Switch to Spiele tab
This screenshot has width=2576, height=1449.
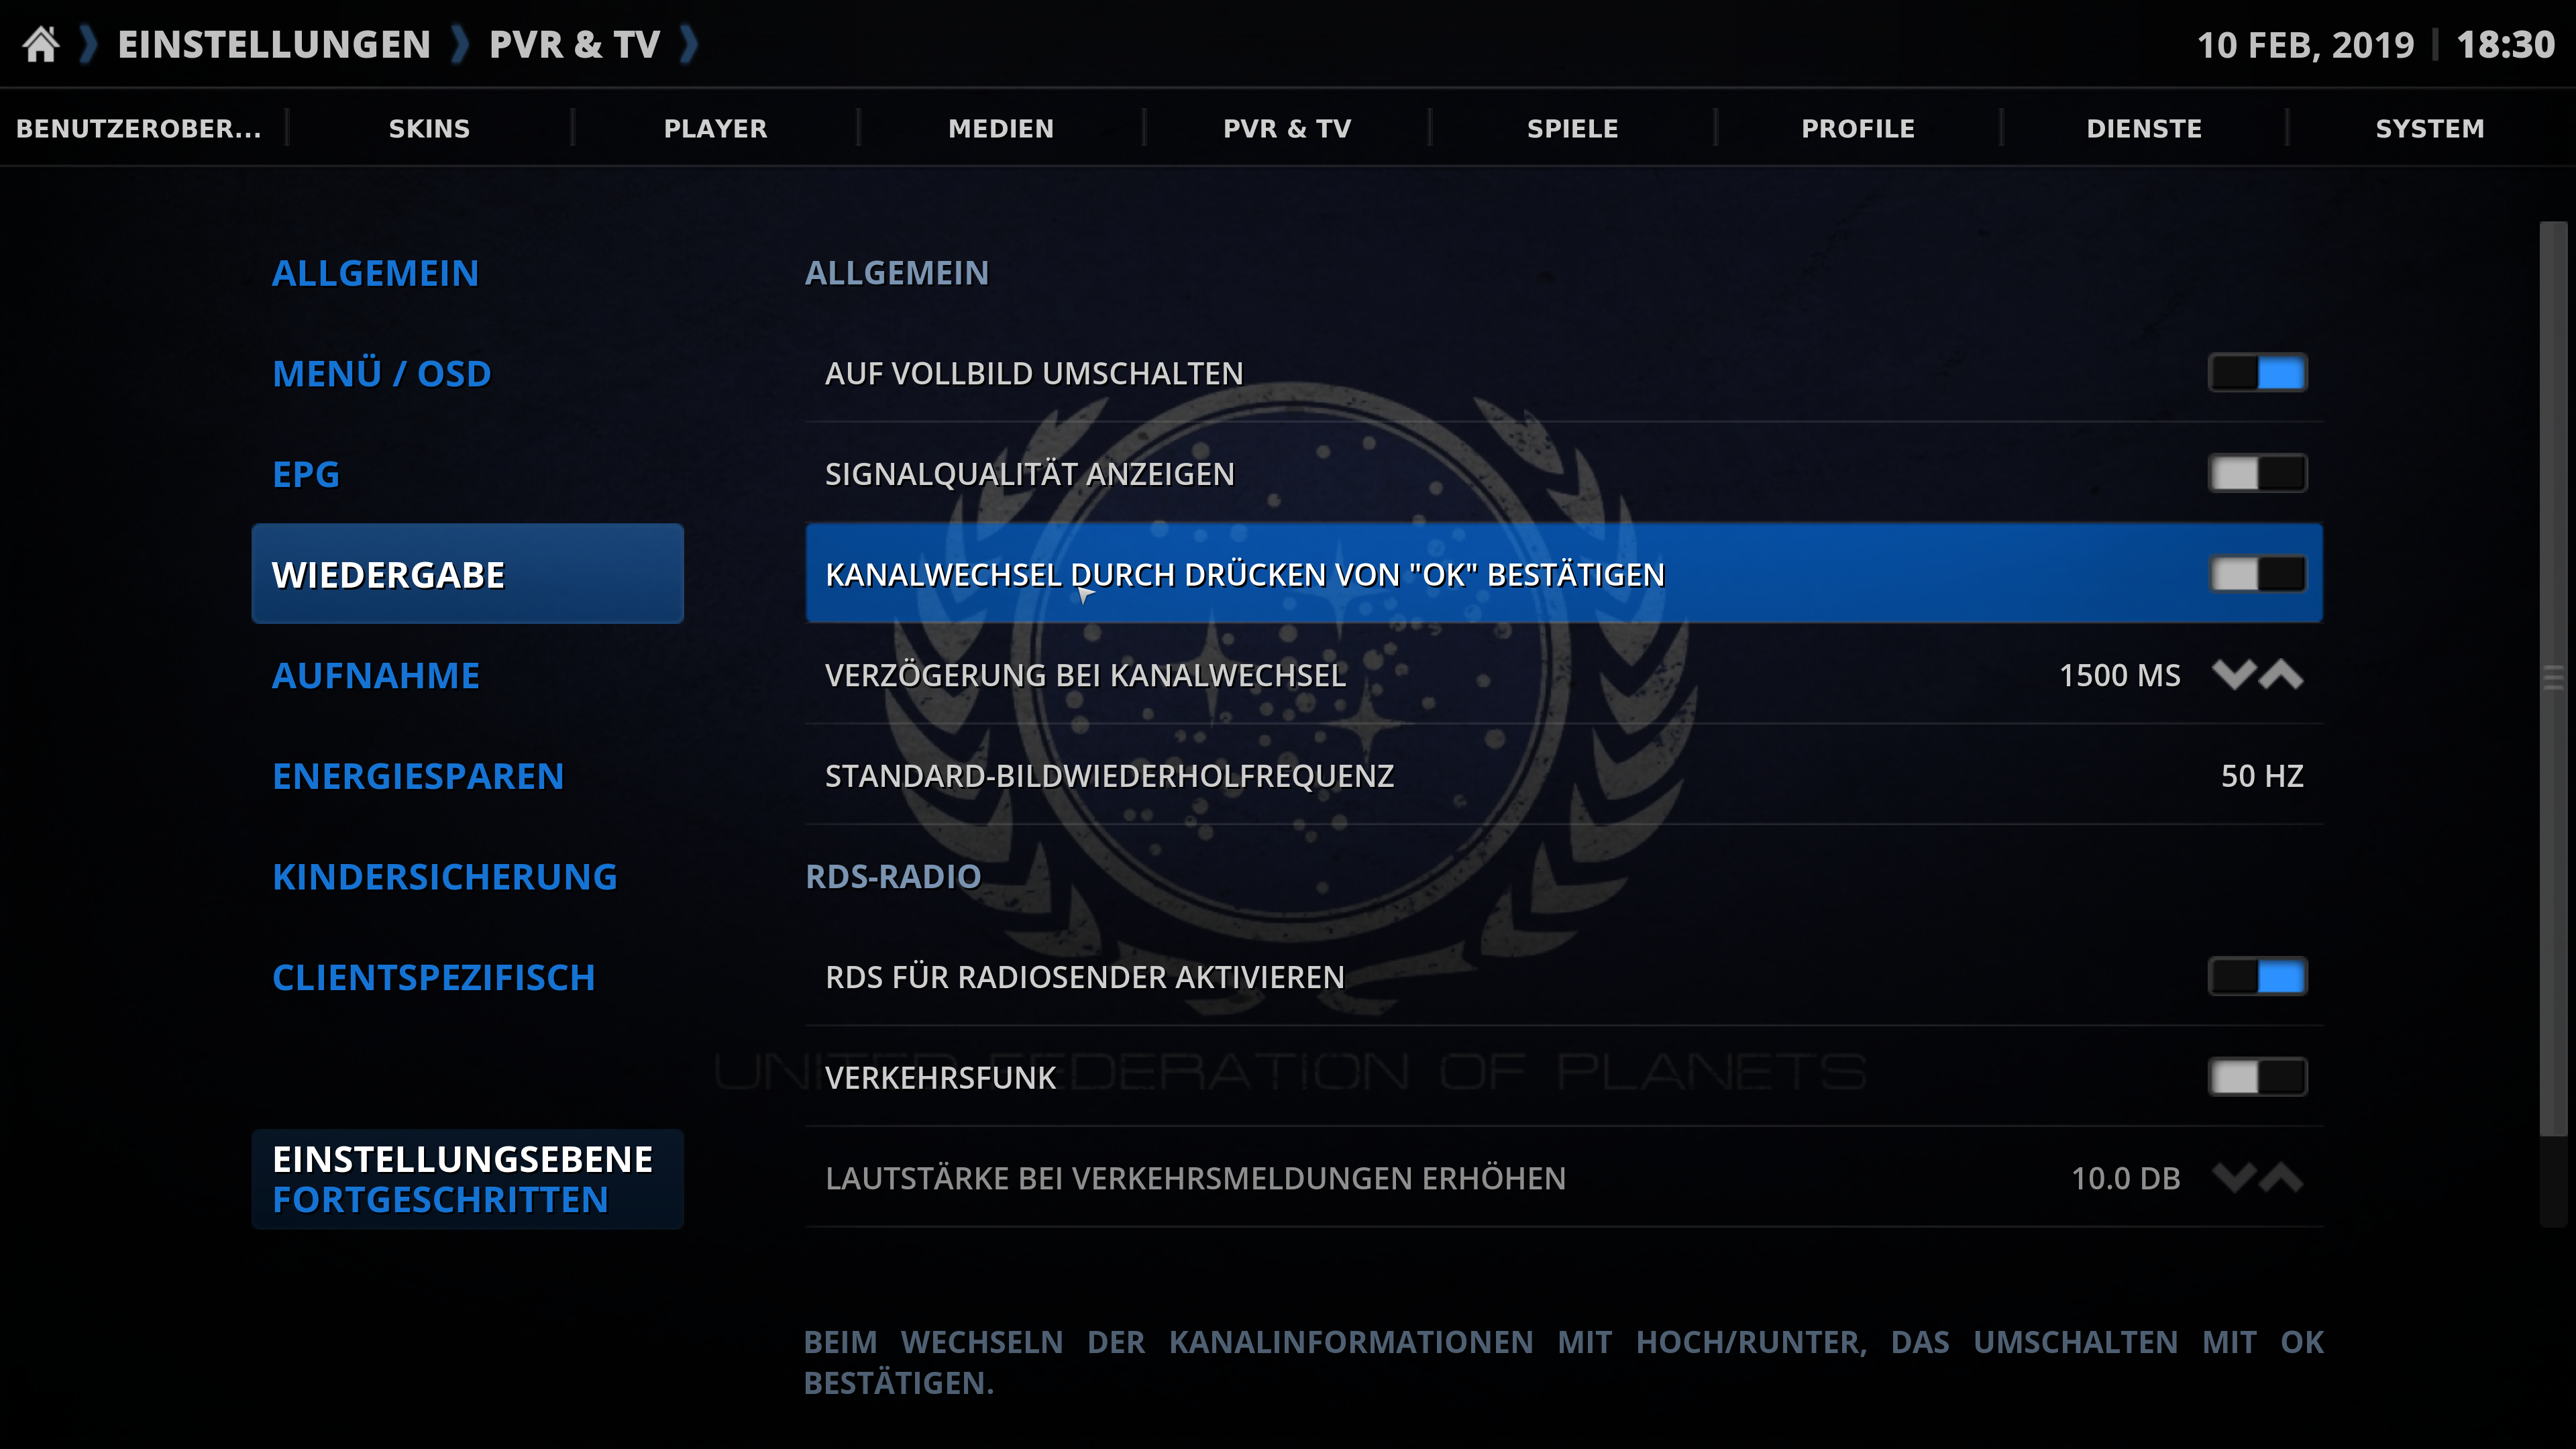click(1572, 128)
